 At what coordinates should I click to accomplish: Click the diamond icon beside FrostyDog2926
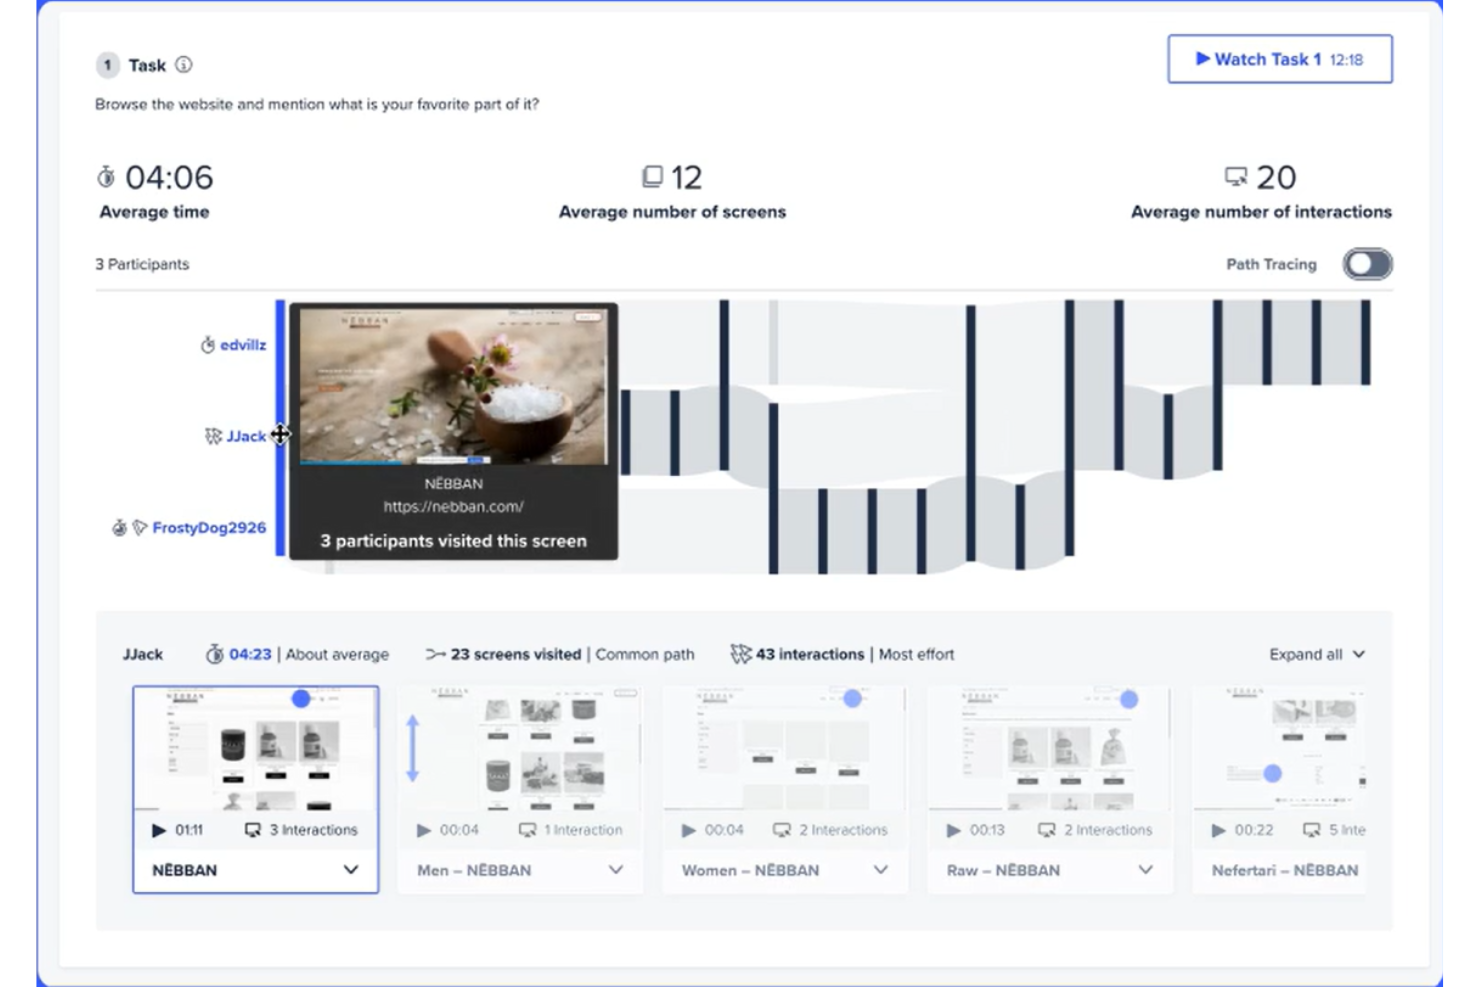point(139,527)
